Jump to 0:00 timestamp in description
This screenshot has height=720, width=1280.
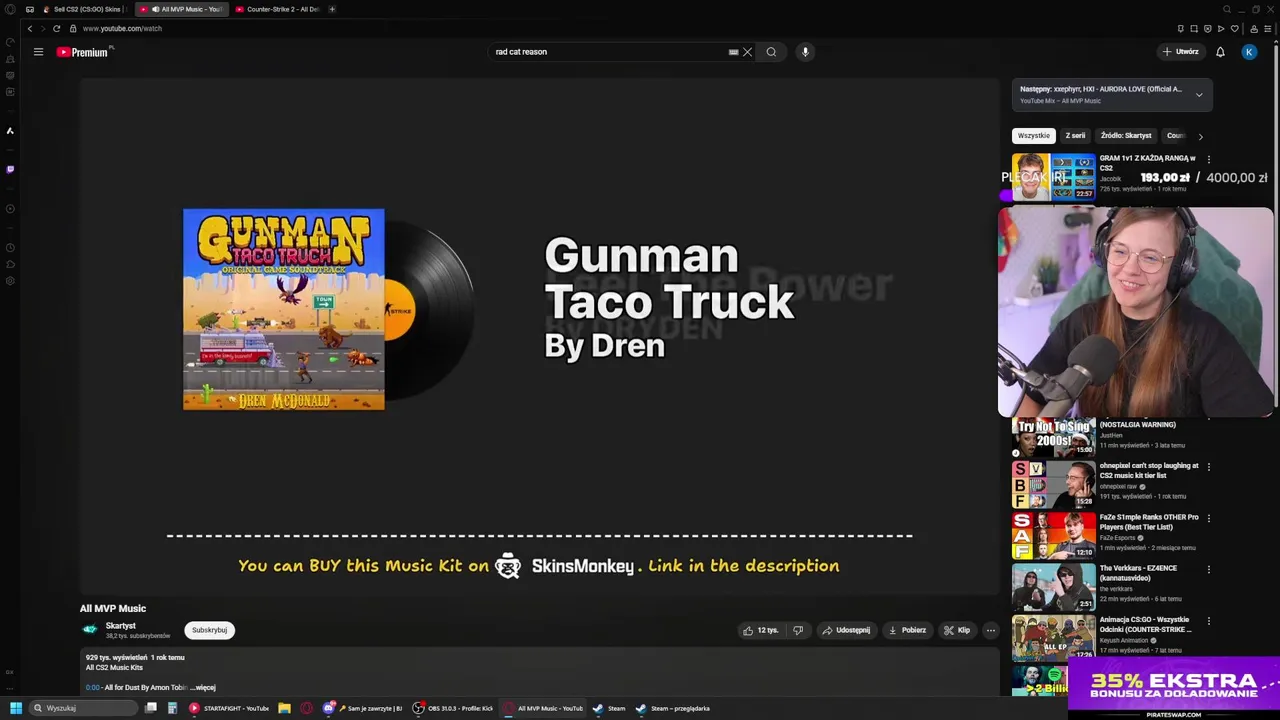[92, 687]
